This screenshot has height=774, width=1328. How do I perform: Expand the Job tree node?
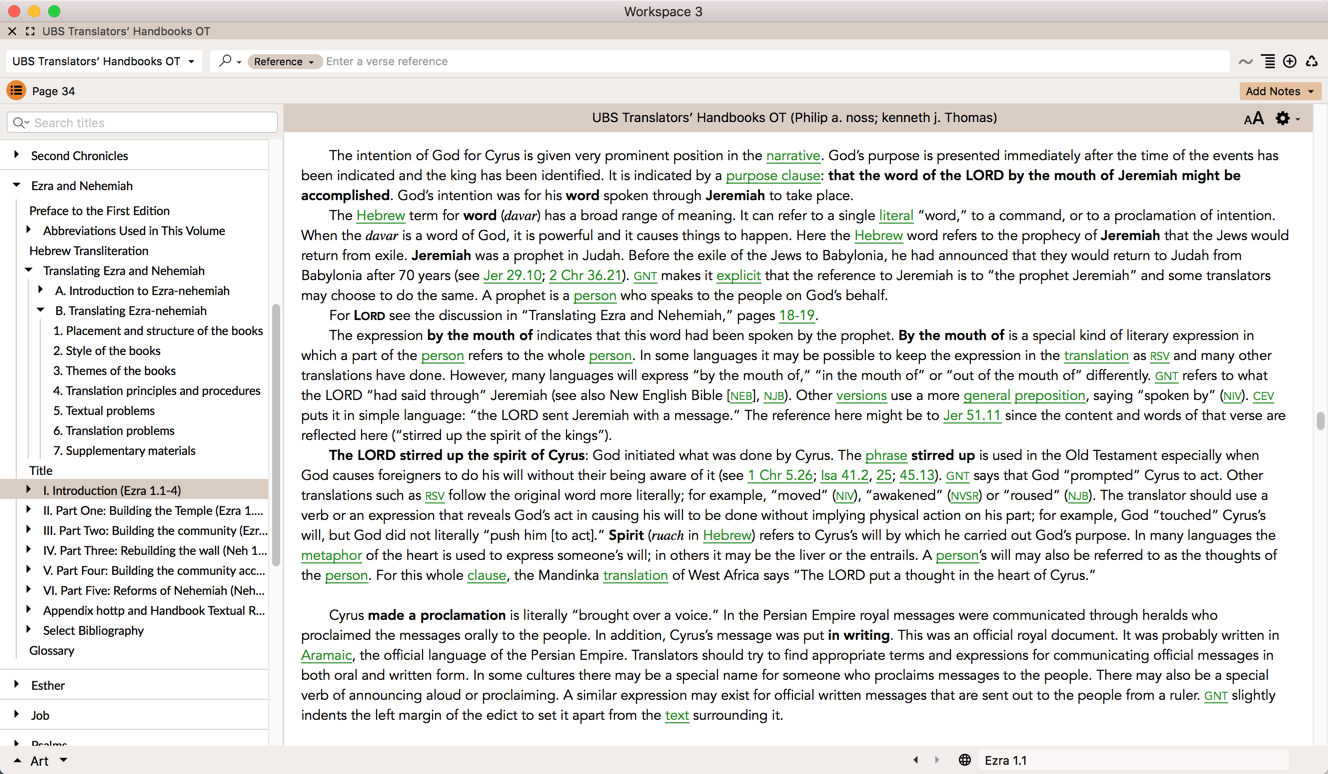point(16,715)
